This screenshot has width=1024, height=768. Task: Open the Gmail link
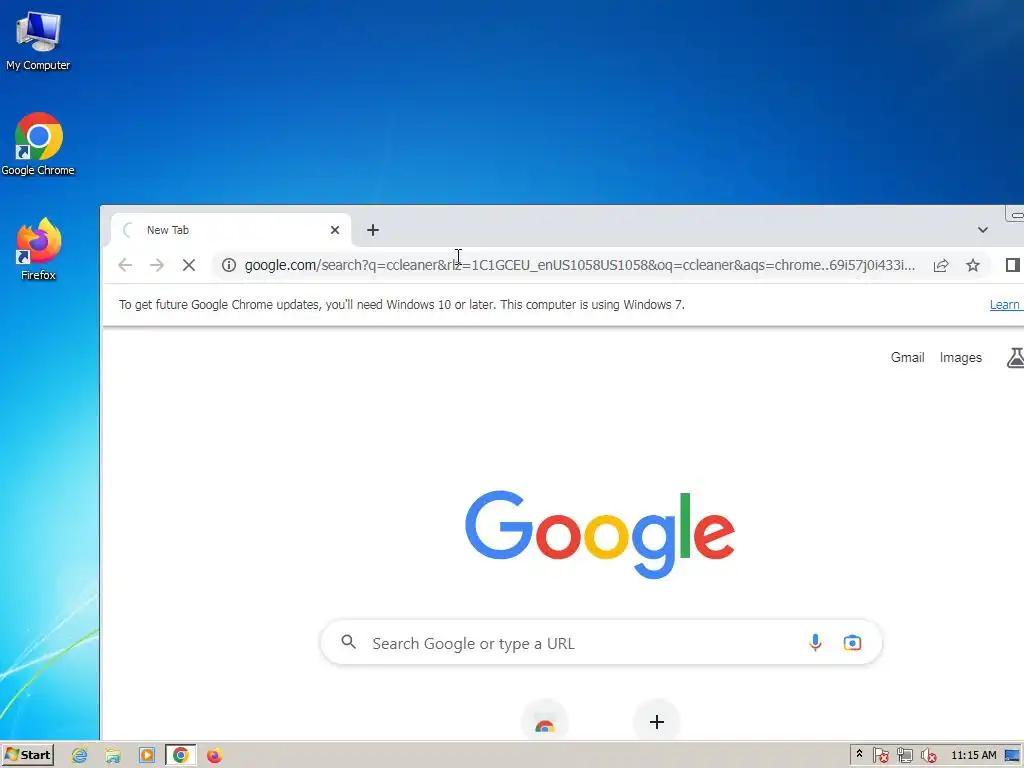(908, 357)
